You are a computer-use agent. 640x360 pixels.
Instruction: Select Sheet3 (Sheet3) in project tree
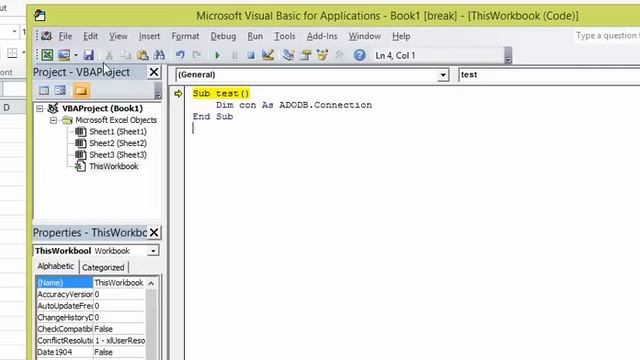118,155
